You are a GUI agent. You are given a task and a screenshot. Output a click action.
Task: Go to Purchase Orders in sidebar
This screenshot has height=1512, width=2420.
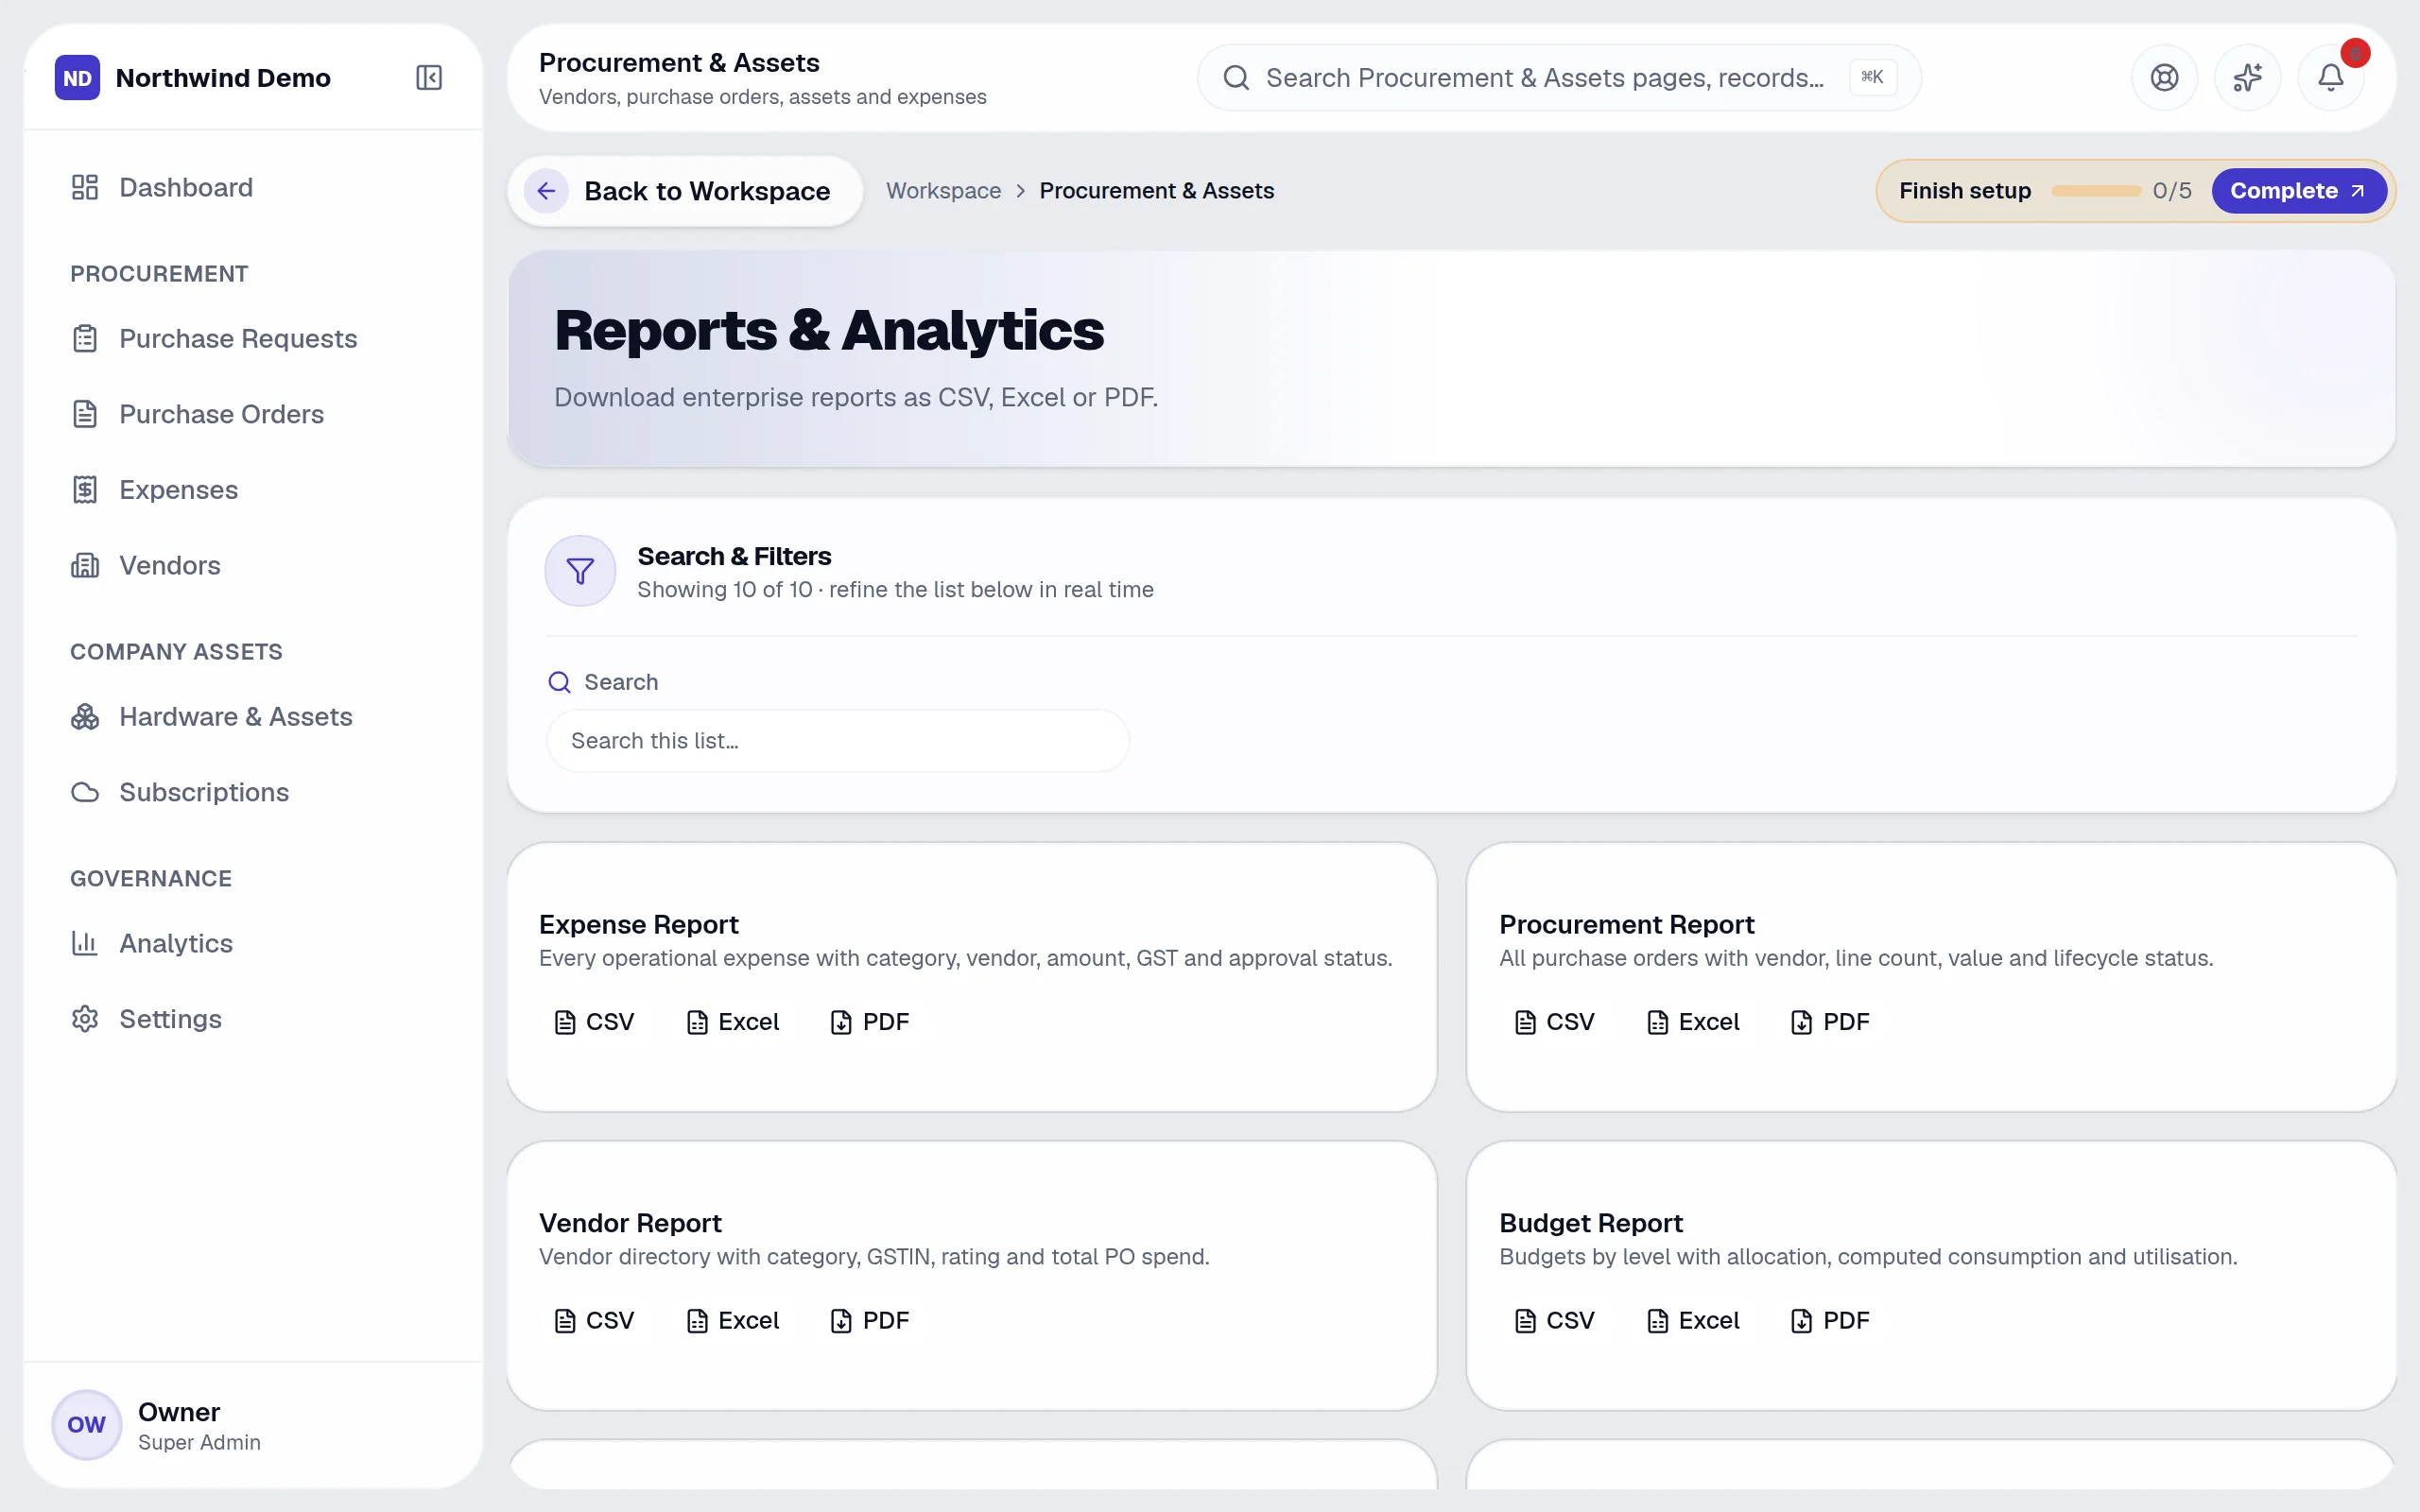tap(253, 414)
